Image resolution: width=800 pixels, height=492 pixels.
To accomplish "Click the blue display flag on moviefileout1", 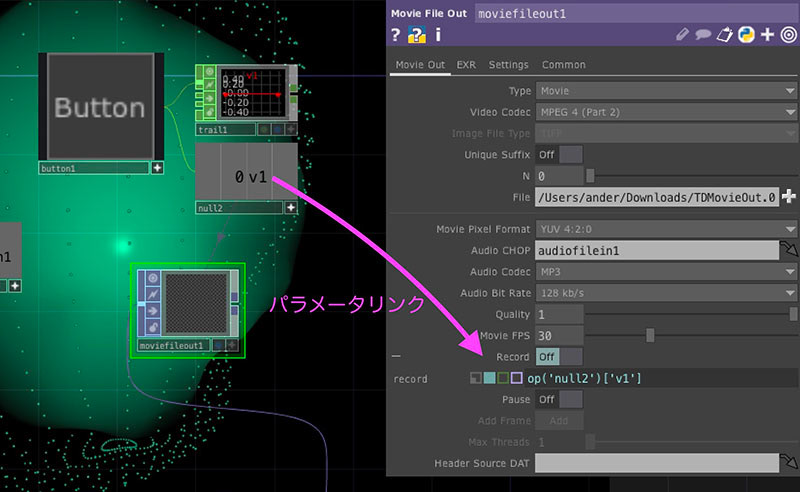I will 219,346.
